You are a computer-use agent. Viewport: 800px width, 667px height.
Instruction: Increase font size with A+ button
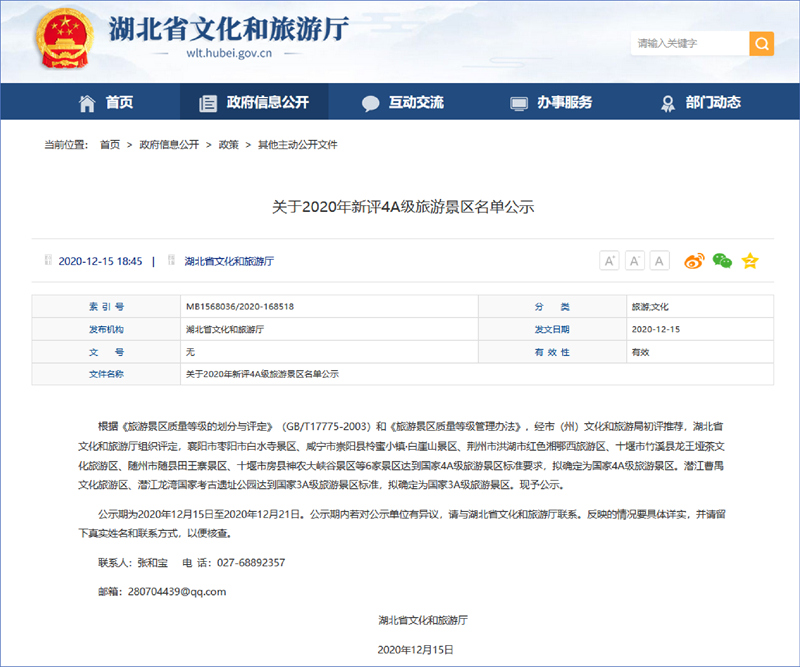(609, 261)
